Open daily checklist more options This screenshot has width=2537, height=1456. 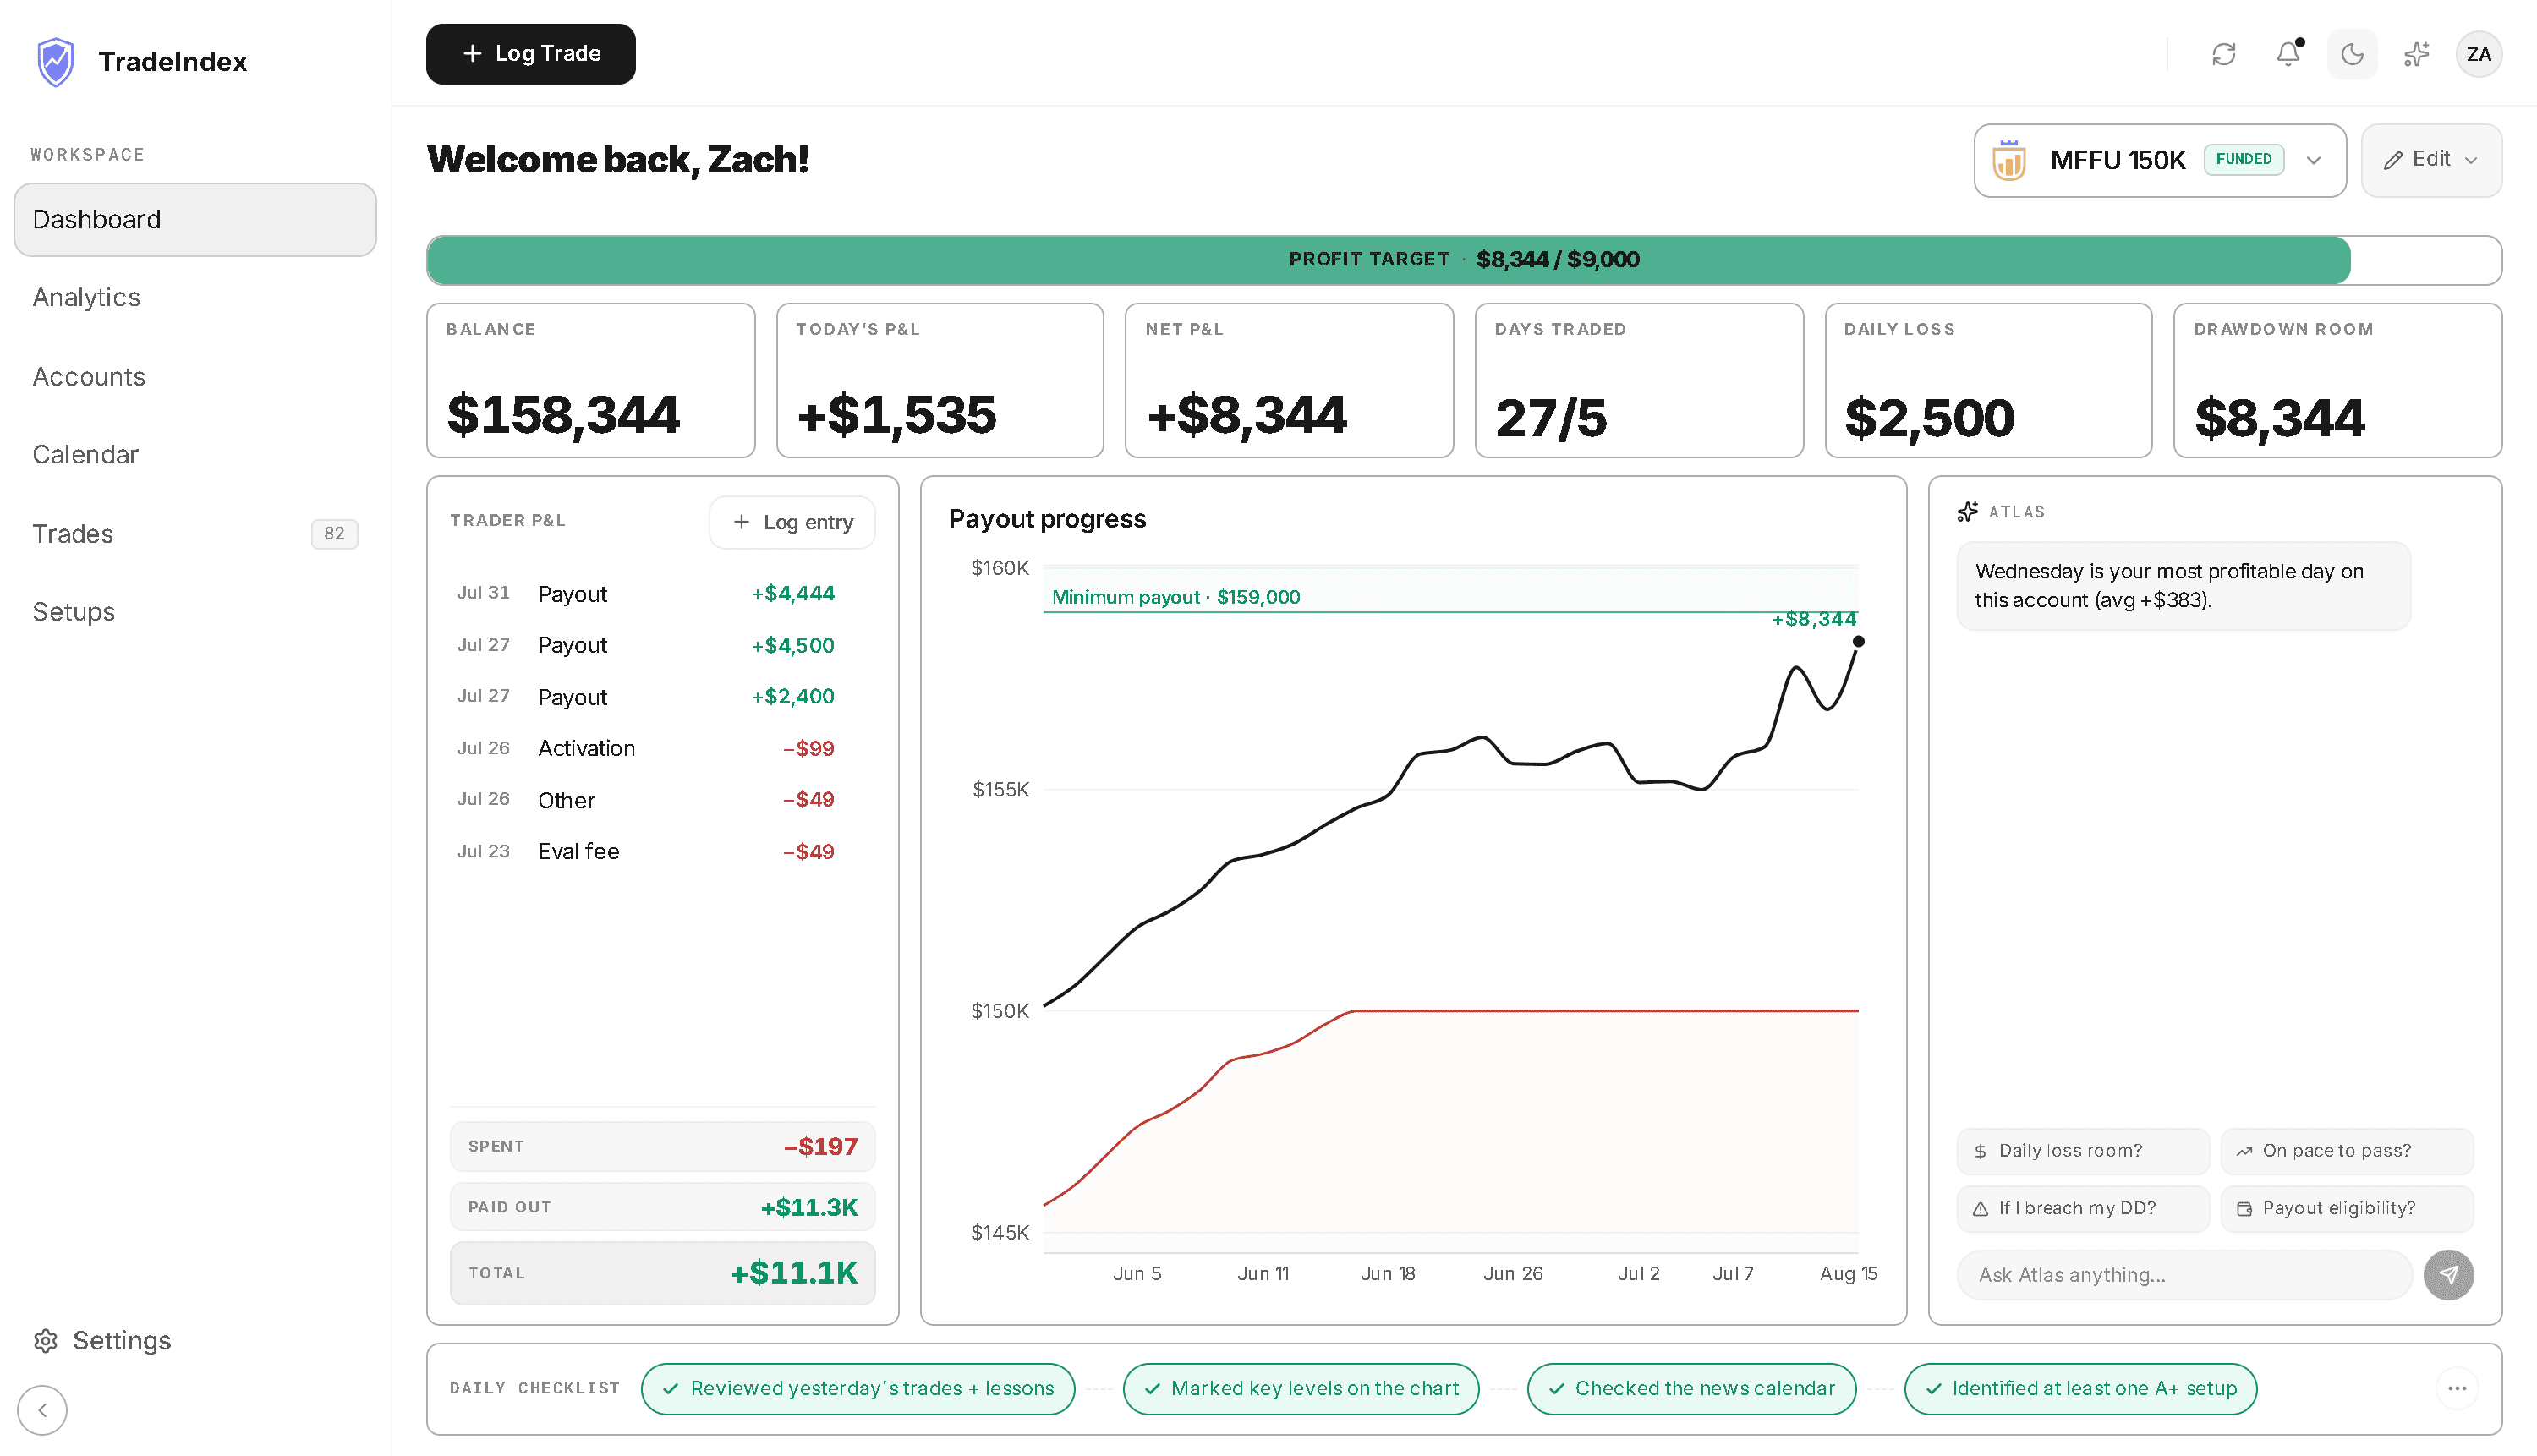coord(2457,1388)
